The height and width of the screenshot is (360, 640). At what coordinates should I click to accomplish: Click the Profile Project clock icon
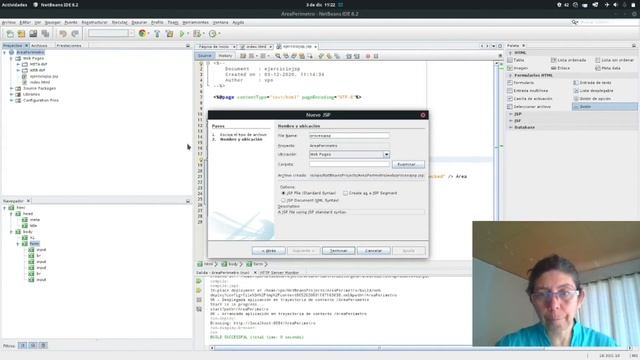click(212, 34)
